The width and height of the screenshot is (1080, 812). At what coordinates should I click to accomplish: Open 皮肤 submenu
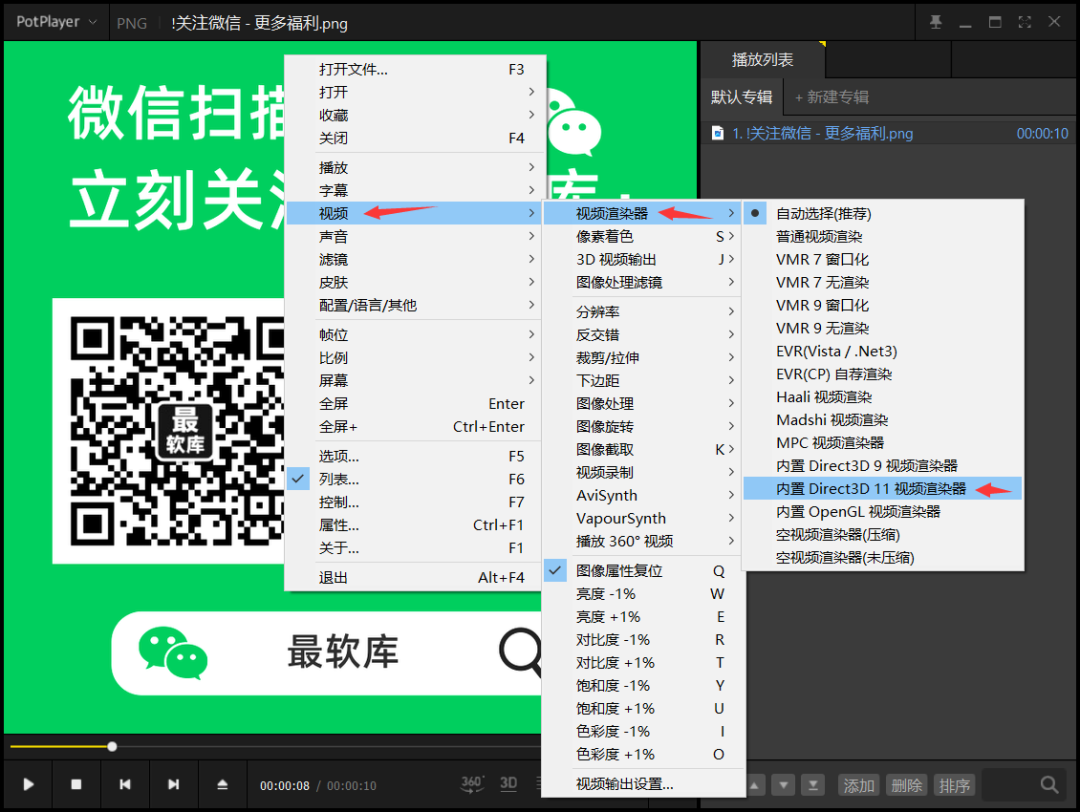[415, 282]
